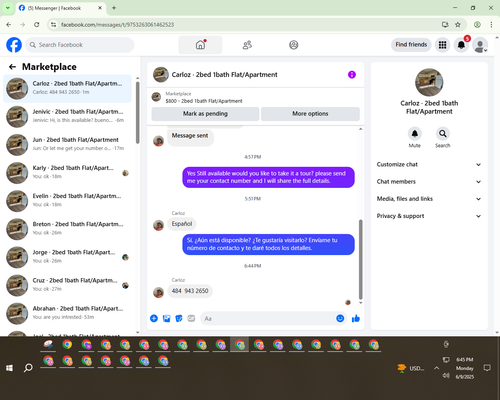The image size is (500, 400).
Task: Open the Evelin conversation
Action: 67,201
